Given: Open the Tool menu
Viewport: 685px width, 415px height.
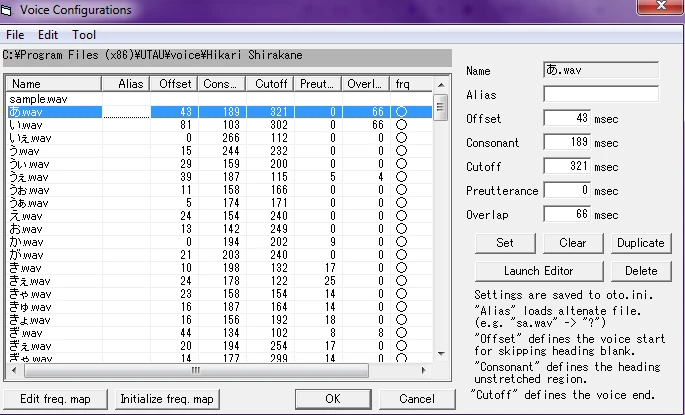Looking at the screenshot, I should tap(84, 35).
